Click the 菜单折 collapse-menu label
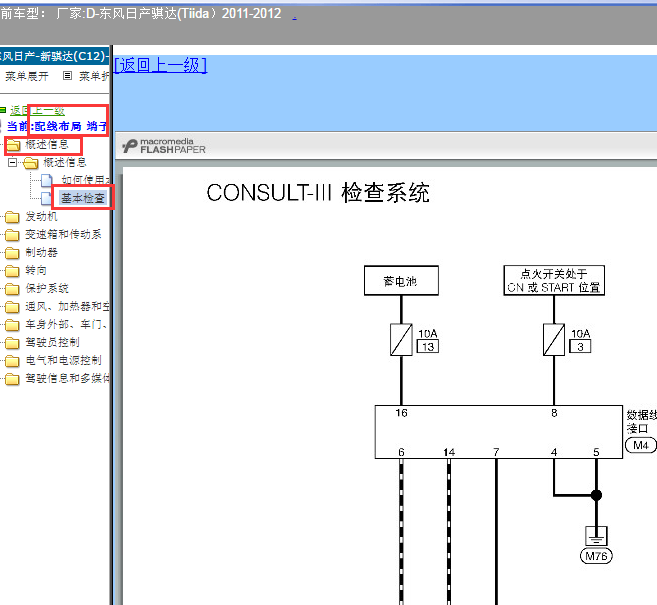 point(94,76)
